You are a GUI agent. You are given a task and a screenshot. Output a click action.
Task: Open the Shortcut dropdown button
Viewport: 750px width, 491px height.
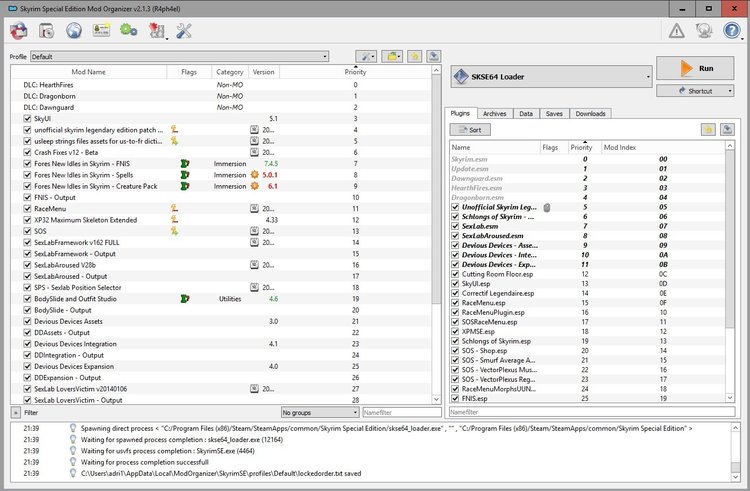695,91
